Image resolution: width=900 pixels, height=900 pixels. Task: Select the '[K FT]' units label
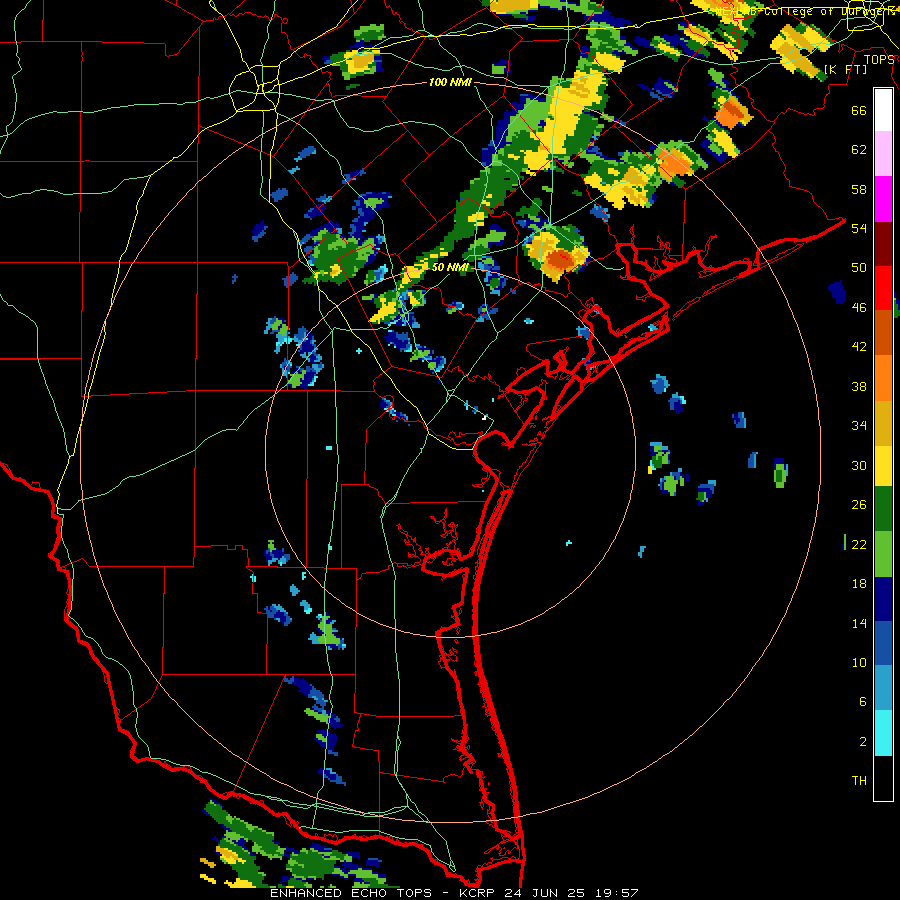(845, 69)
